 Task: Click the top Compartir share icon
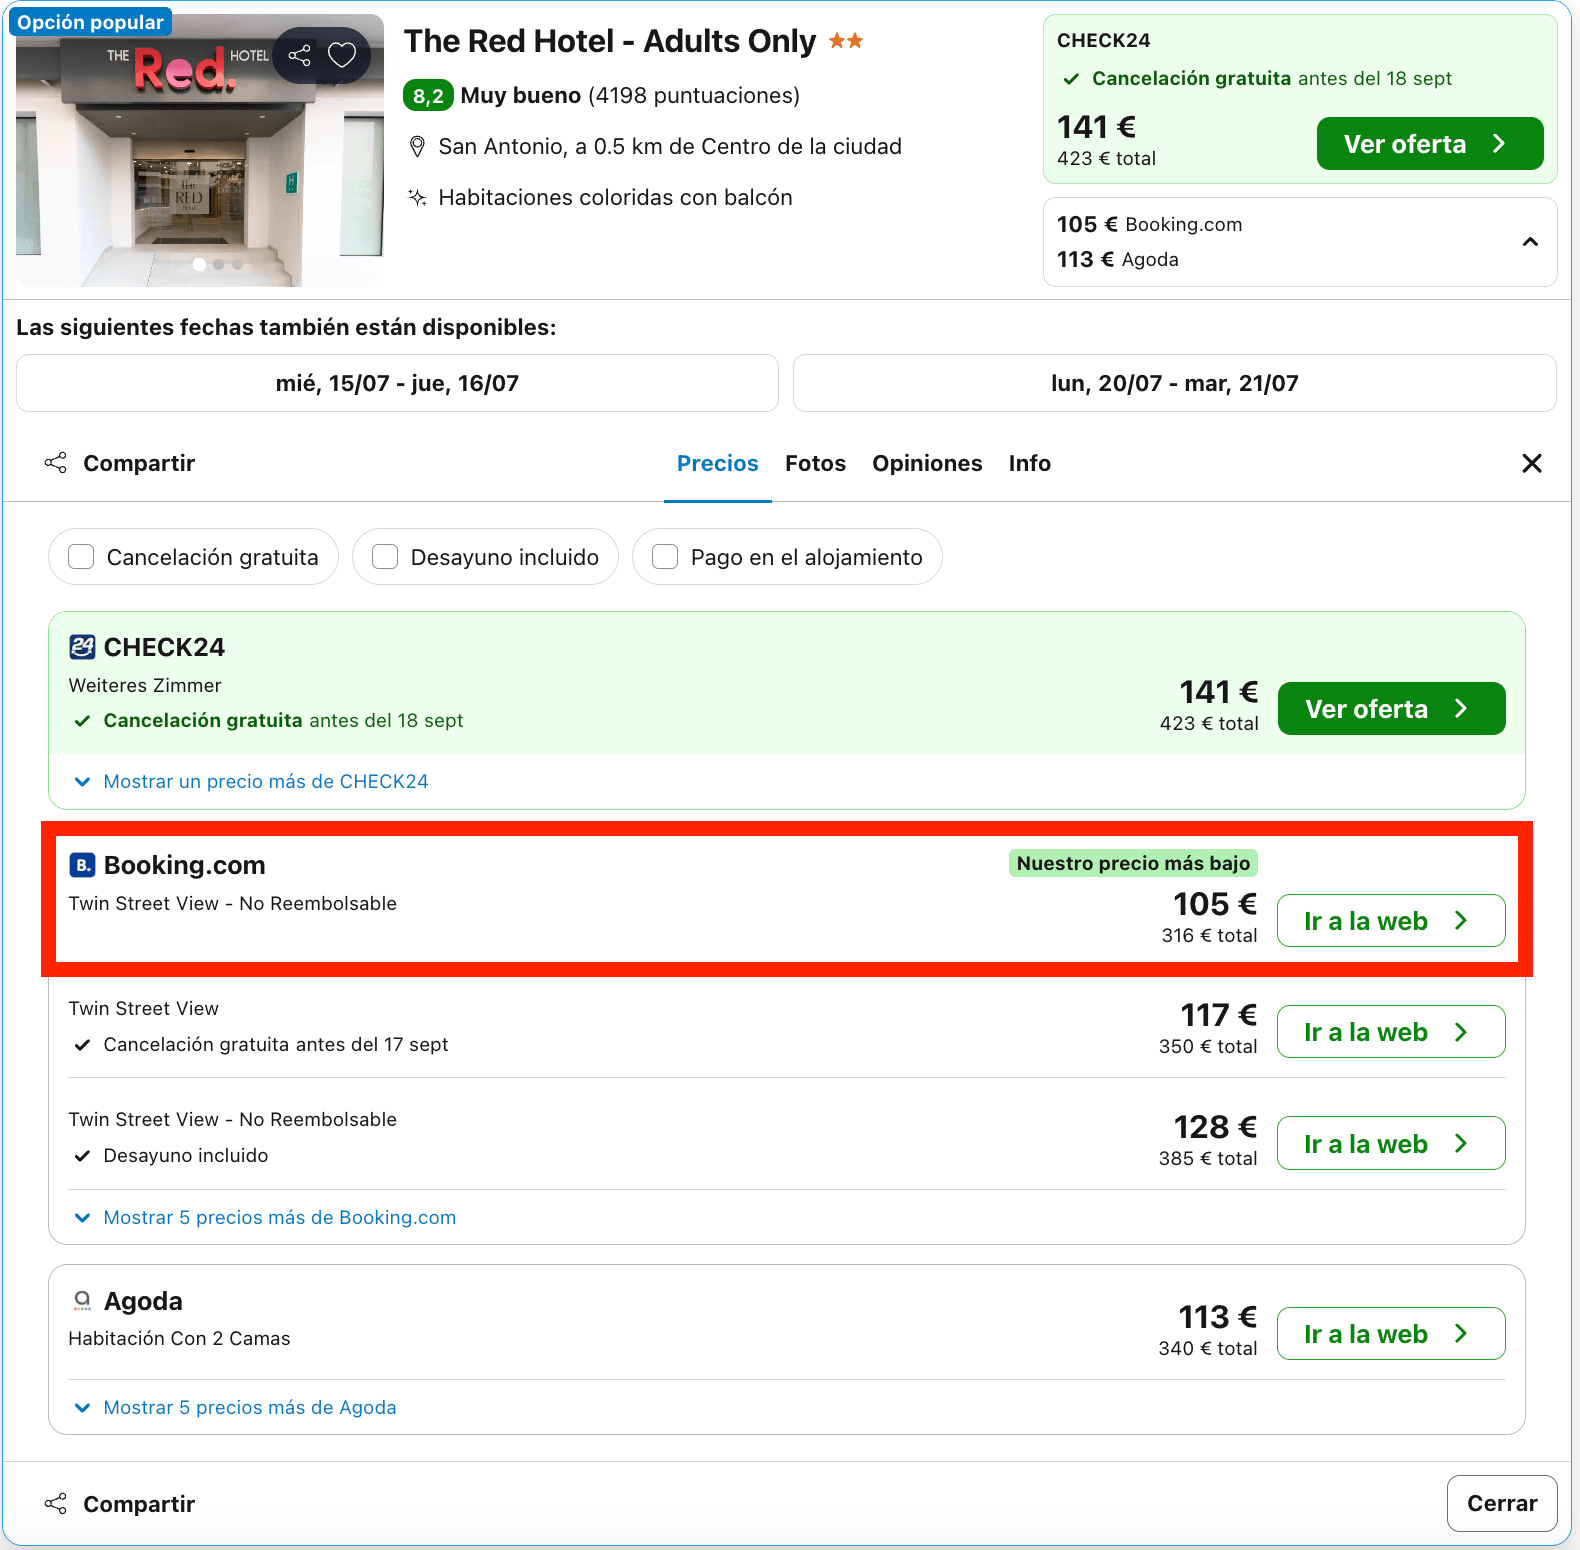coord(56,463)
